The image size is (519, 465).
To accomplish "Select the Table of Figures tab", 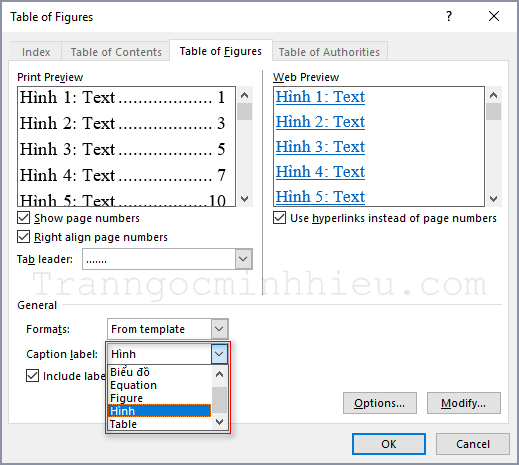I will coord(221,51).
